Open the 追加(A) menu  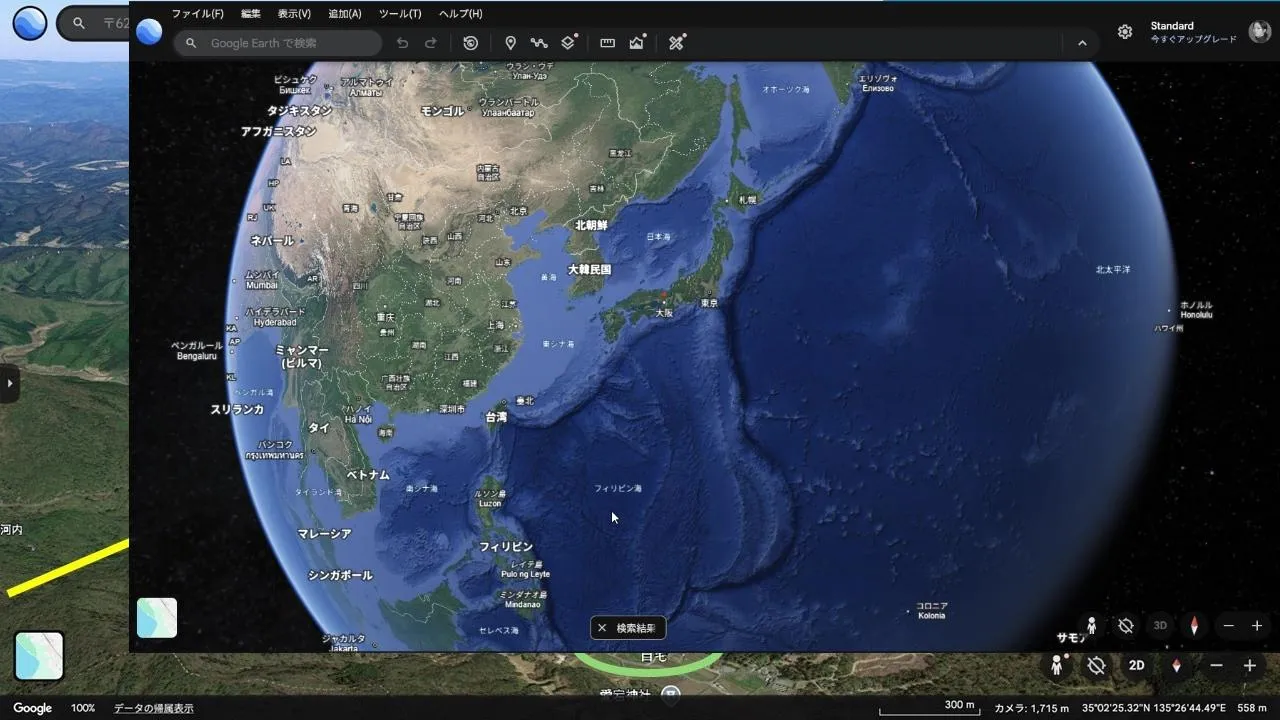[x=345, y=14]
